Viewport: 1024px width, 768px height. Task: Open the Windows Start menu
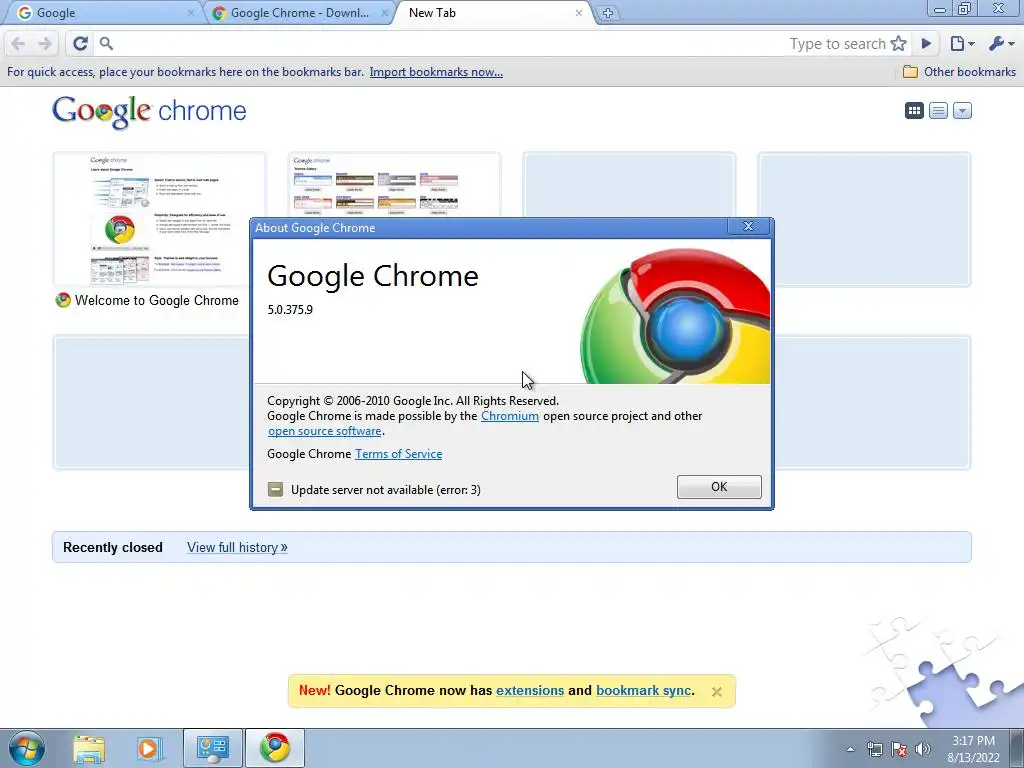click(26, 748)
